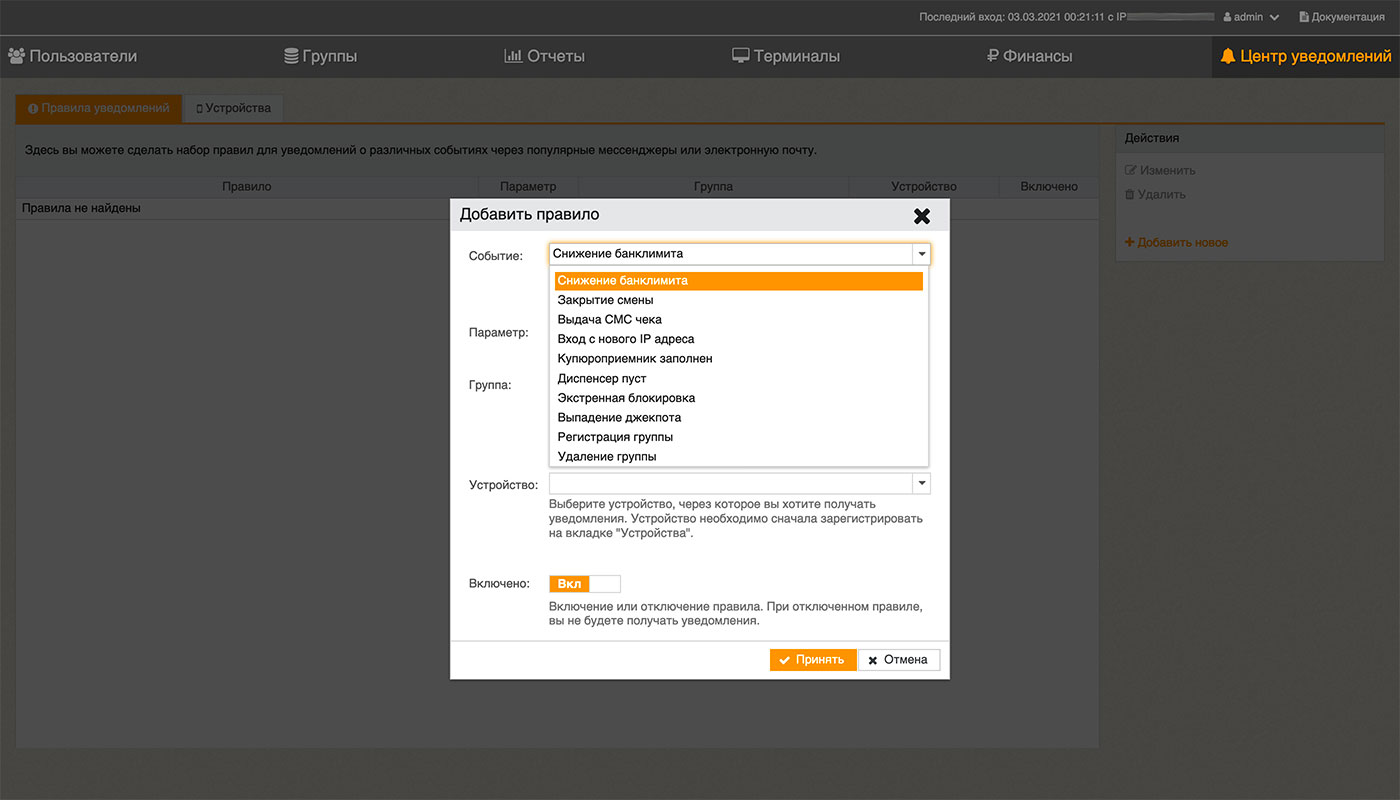Click the Reports bar chart icon
The image size is (1400, 800).
point(513,56)
